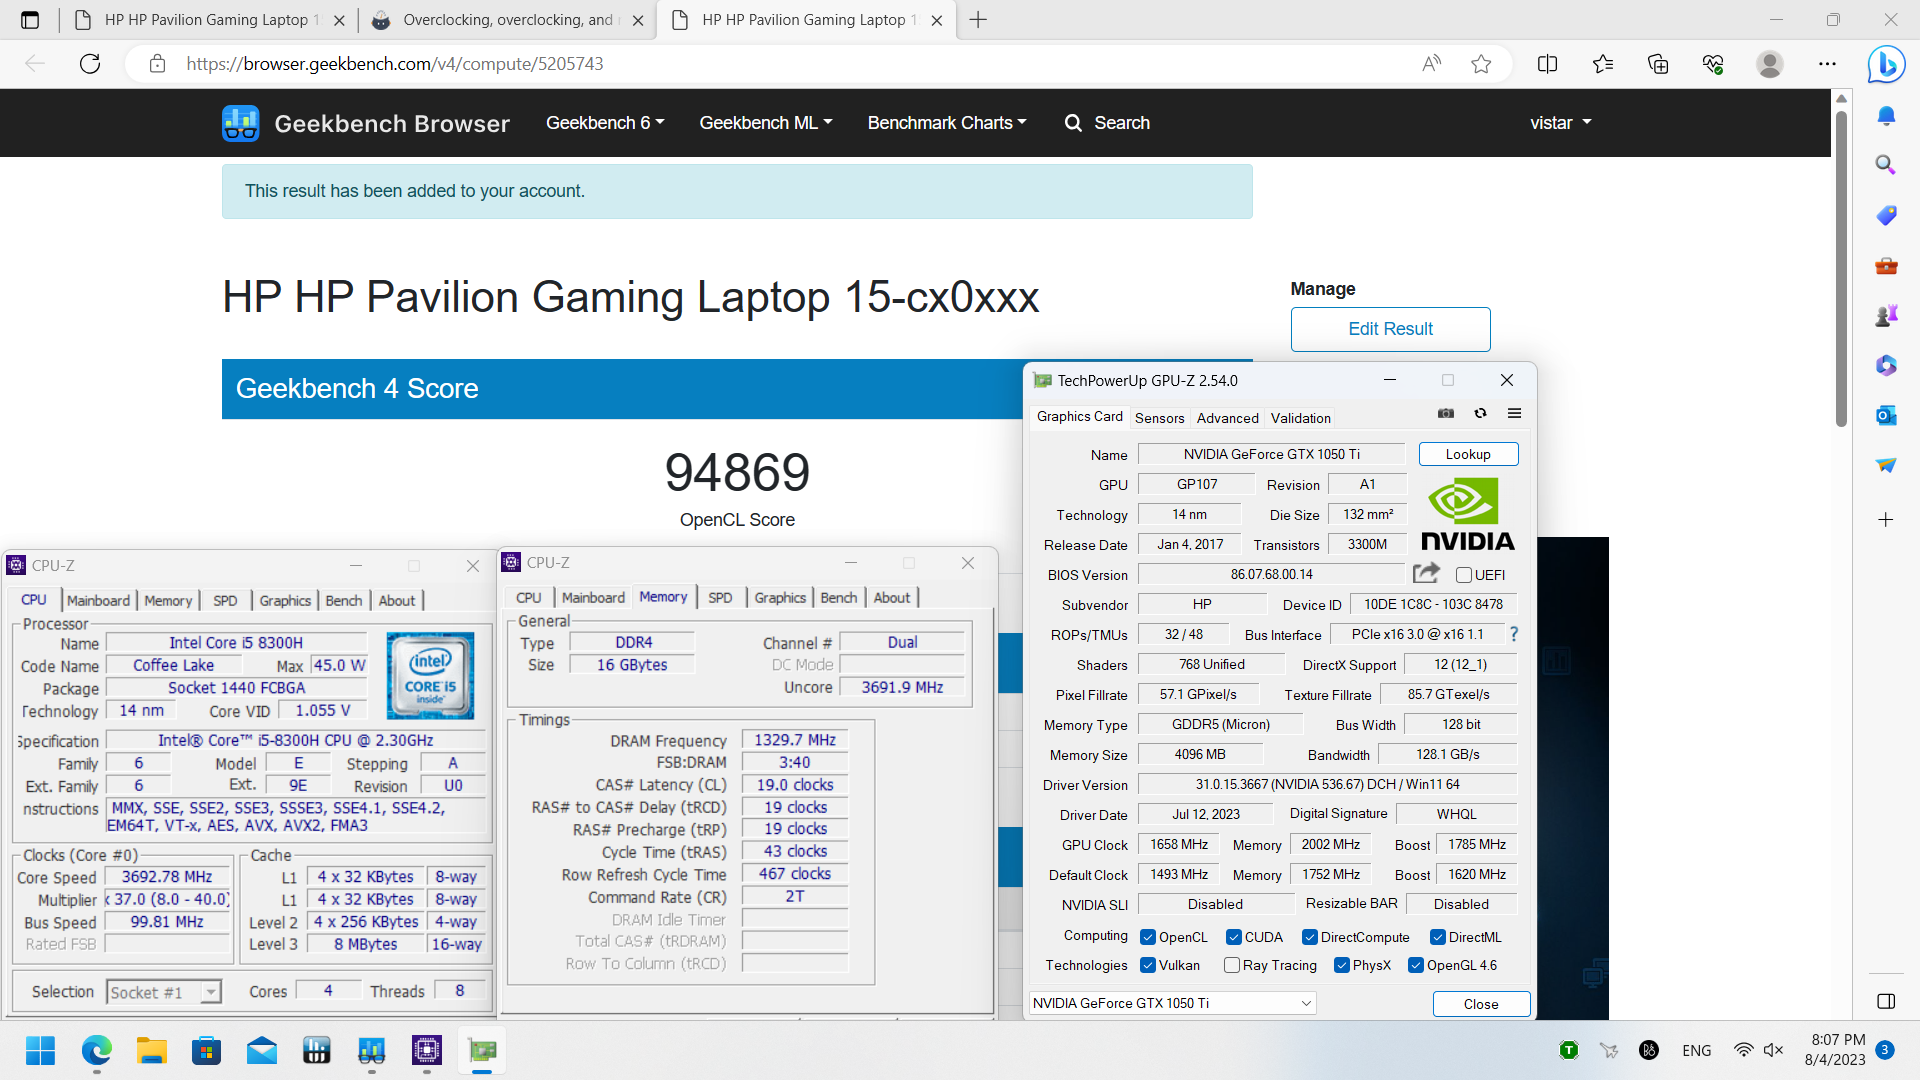Toggle the Vulkan checkbox
The image size is (1920, 1080).
pyautogui.click(x=1148, y=965)
